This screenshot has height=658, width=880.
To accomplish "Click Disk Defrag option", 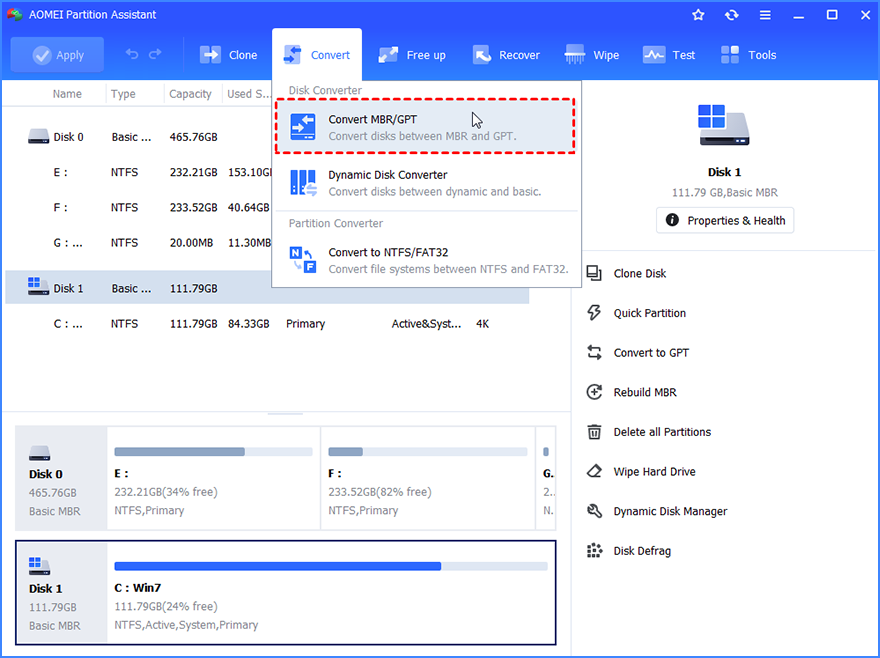I will tap(642, 551).
